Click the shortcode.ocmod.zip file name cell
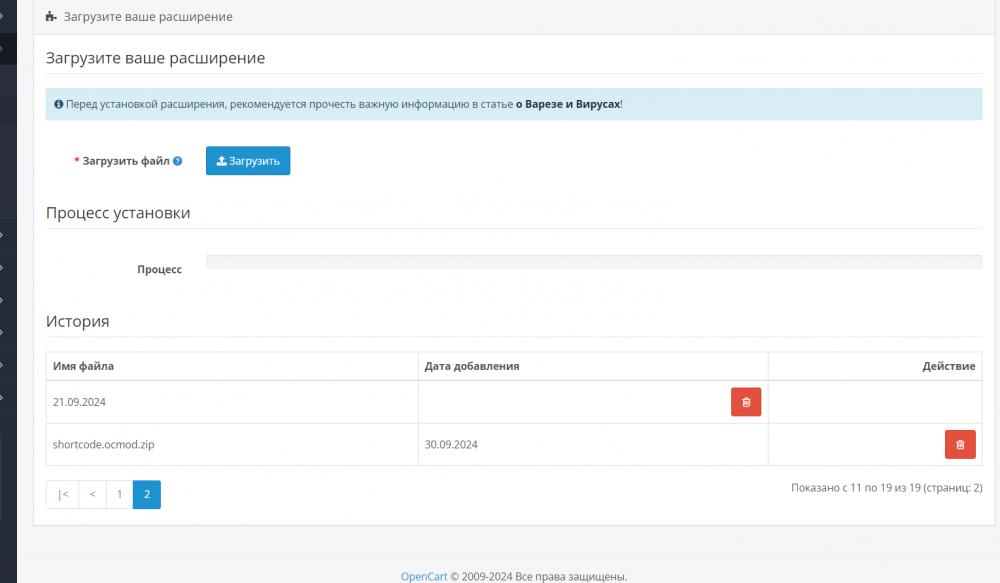The width and height of the screenshot is (1000, 583). coord(232,445)
